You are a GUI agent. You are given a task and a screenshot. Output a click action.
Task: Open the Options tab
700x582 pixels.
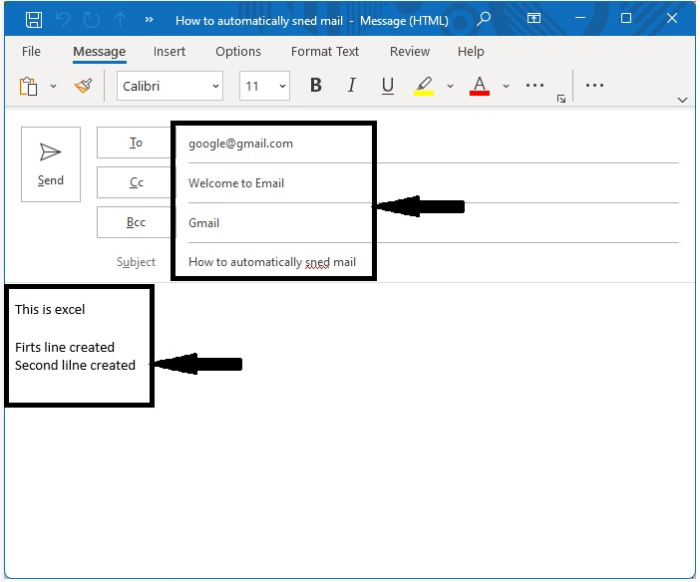(x=238, y=51)
